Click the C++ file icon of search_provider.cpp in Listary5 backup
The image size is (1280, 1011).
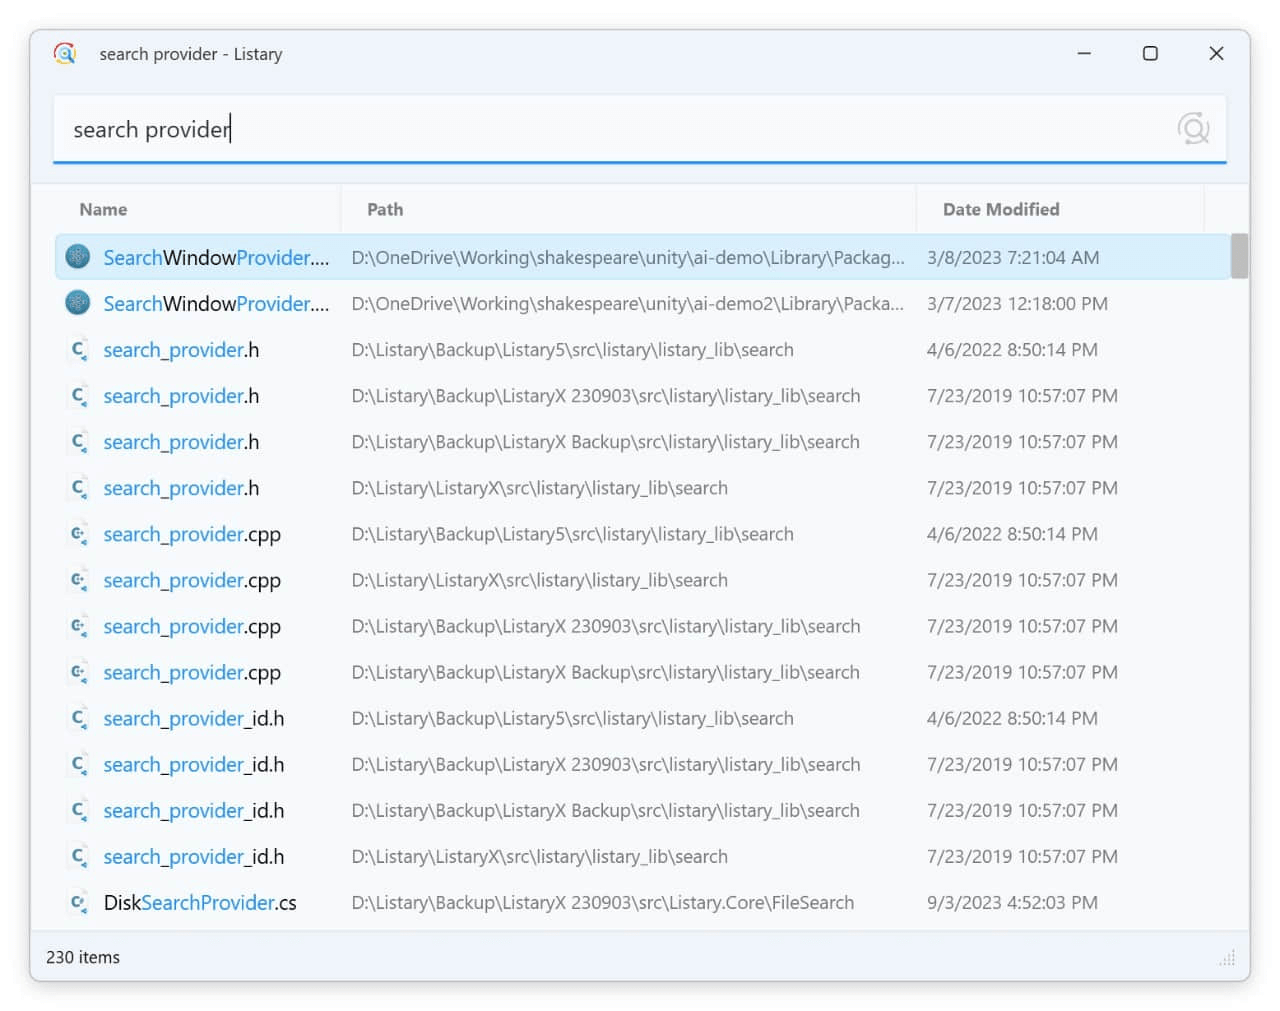point(78,534)
